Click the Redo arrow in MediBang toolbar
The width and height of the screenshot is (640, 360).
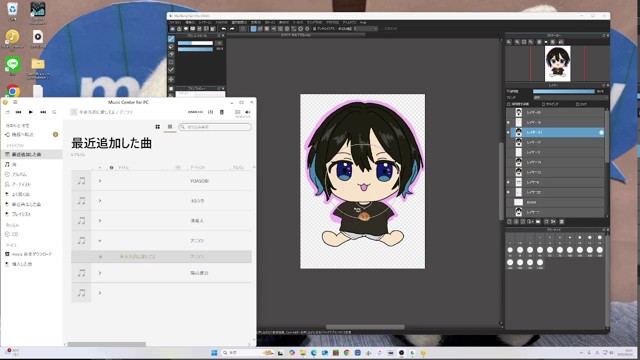232,29
